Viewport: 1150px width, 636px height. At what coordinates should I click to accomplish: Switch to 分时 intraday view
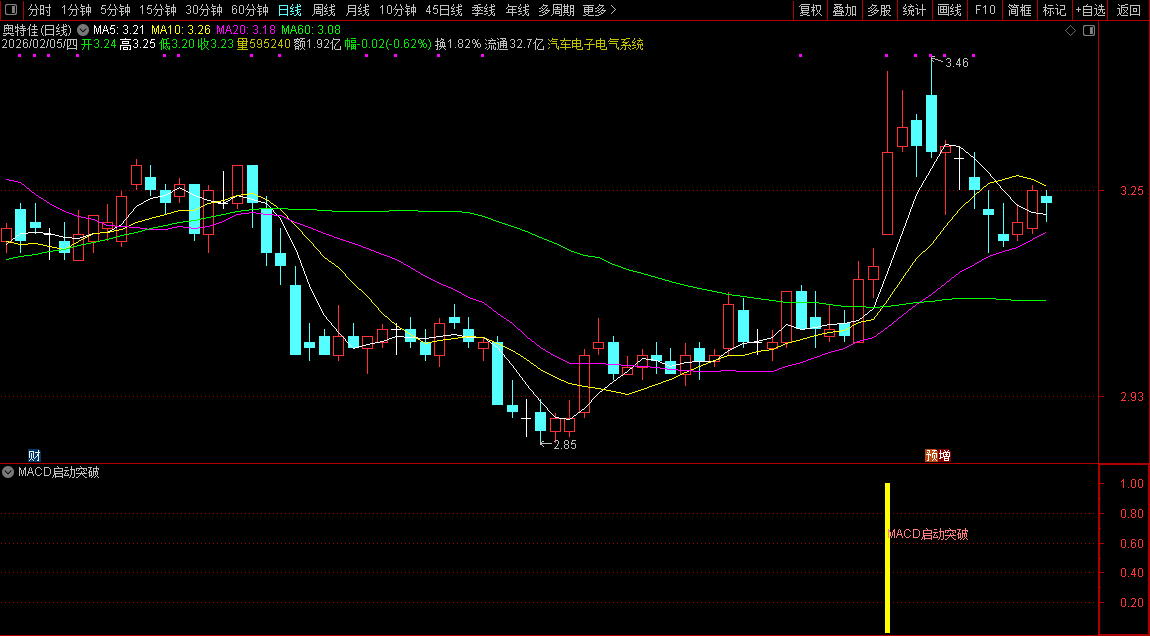click(x=40, y=10)
